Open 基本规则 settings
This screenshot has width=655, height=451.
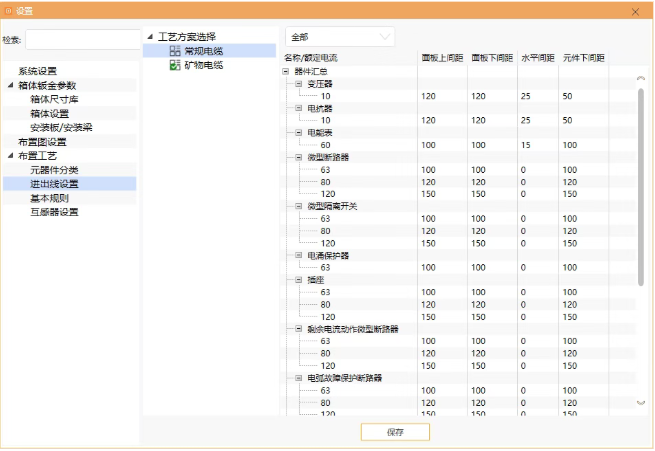click(x=49, y=198)
